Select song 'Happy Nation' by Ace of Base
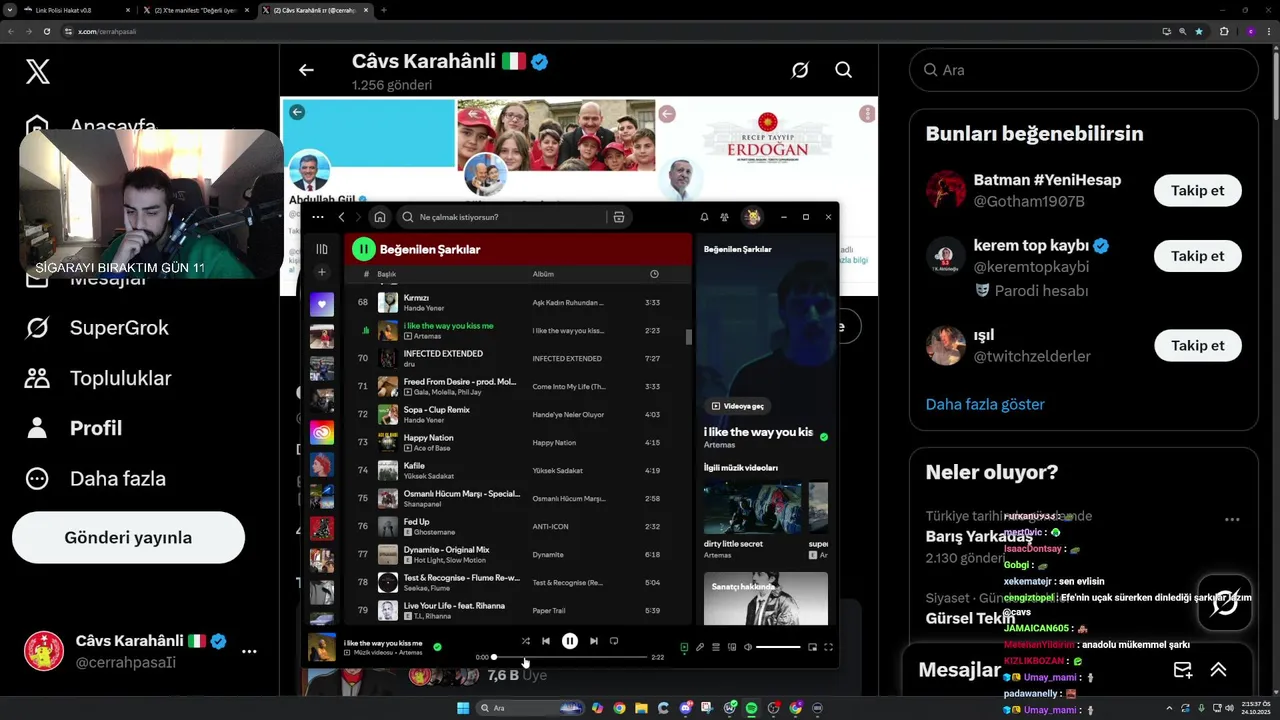The height and width of the screenshot is (720, 1280). pyautogui.click(x=518, y=442)
